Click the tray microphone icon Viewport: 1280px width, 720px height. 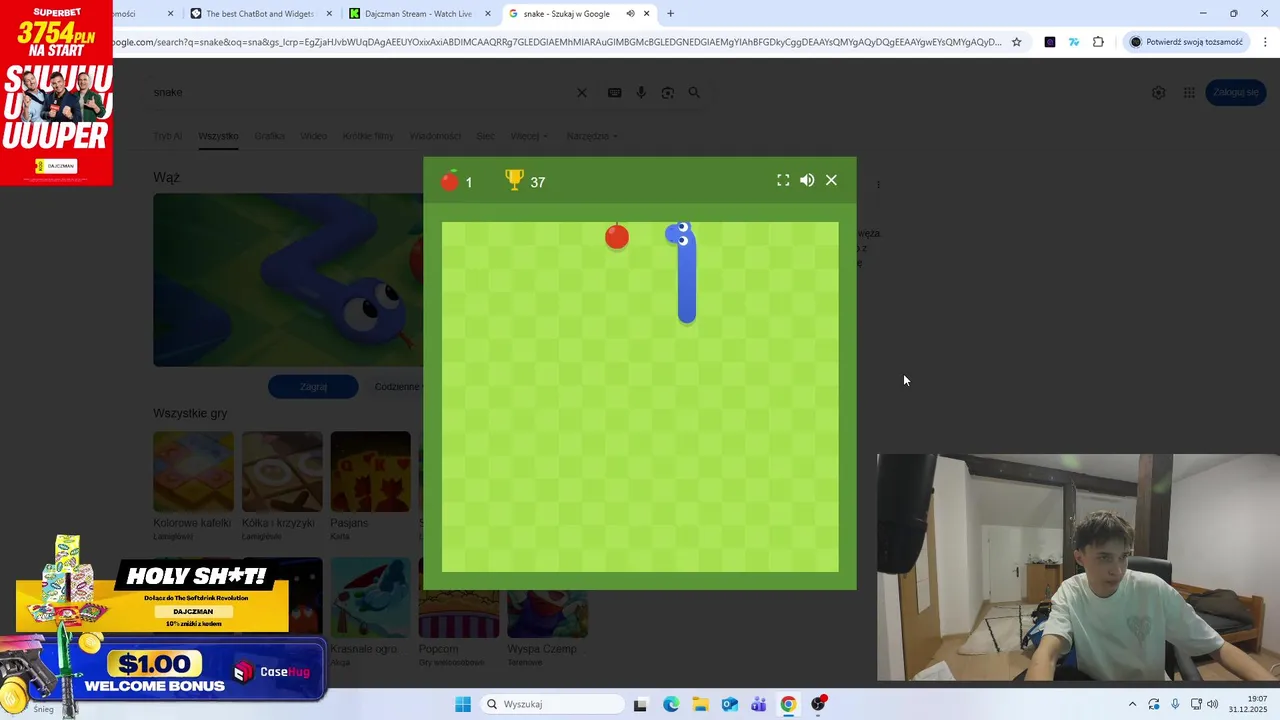click(1175, 704)
